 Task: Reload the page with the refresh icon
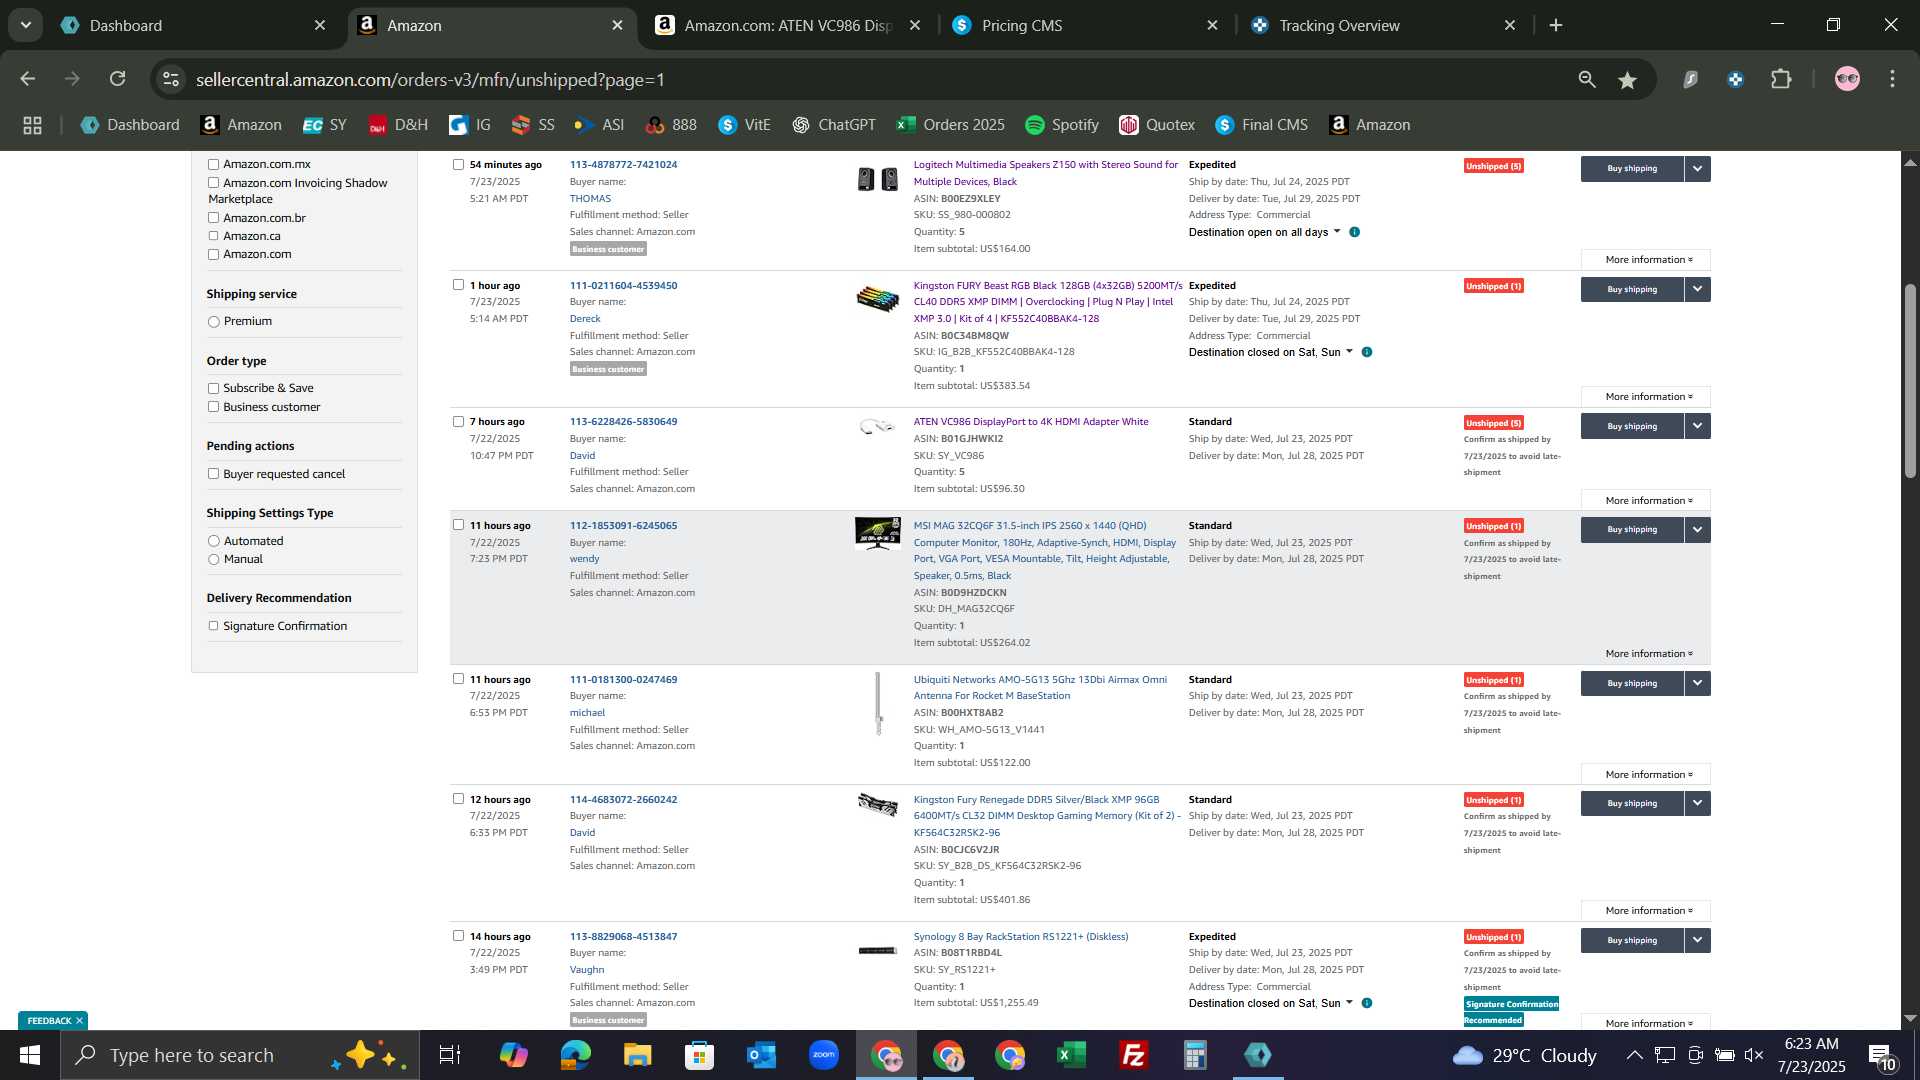coord(118,79)
